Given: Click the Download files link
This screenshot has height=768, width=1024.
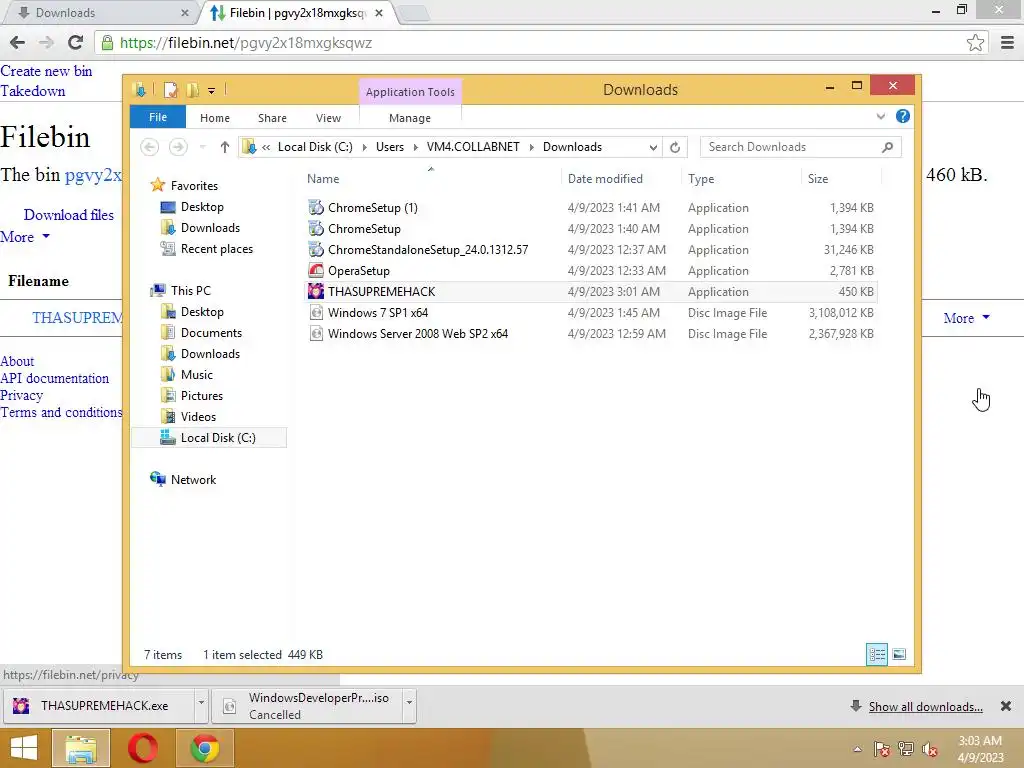Looking at the screenshot, I should (69, 215).
